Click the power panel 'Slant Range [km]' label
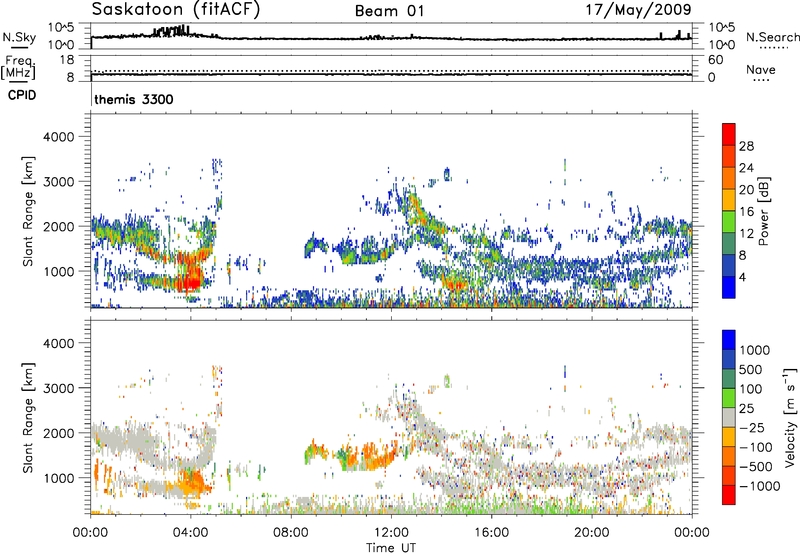 coord(28,211)
